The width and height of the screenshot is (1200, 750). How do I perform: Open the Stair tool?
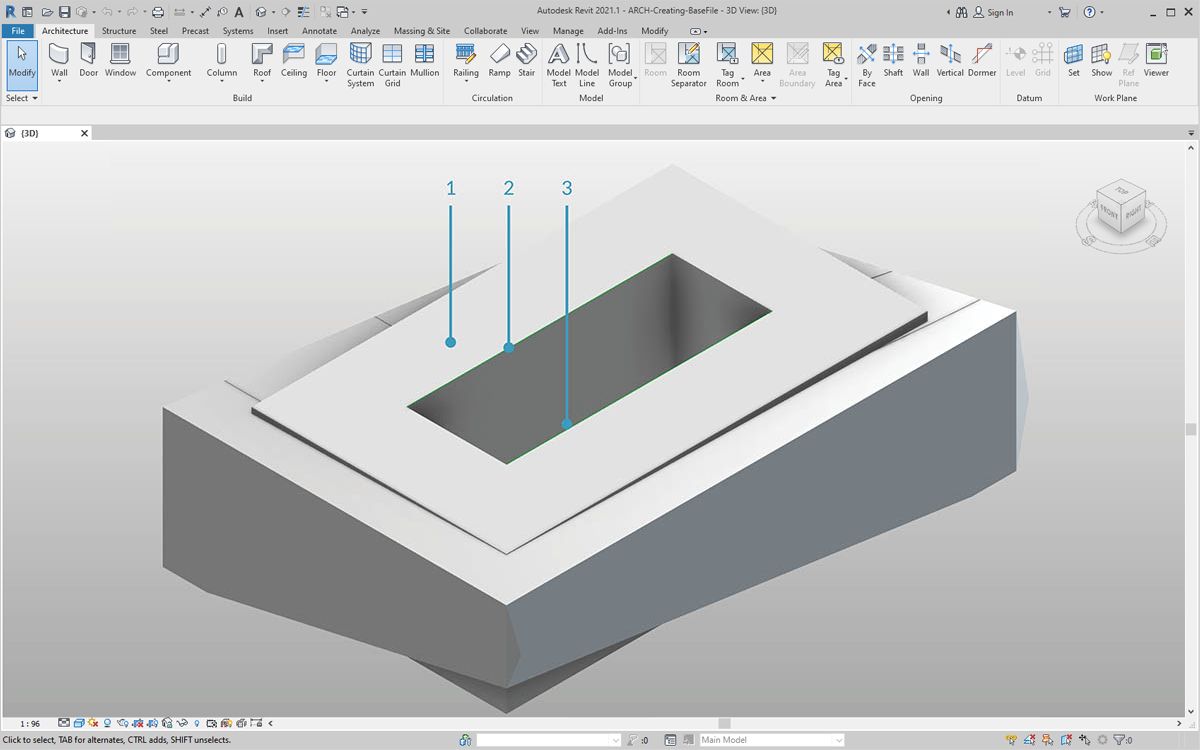coord(526,58)
